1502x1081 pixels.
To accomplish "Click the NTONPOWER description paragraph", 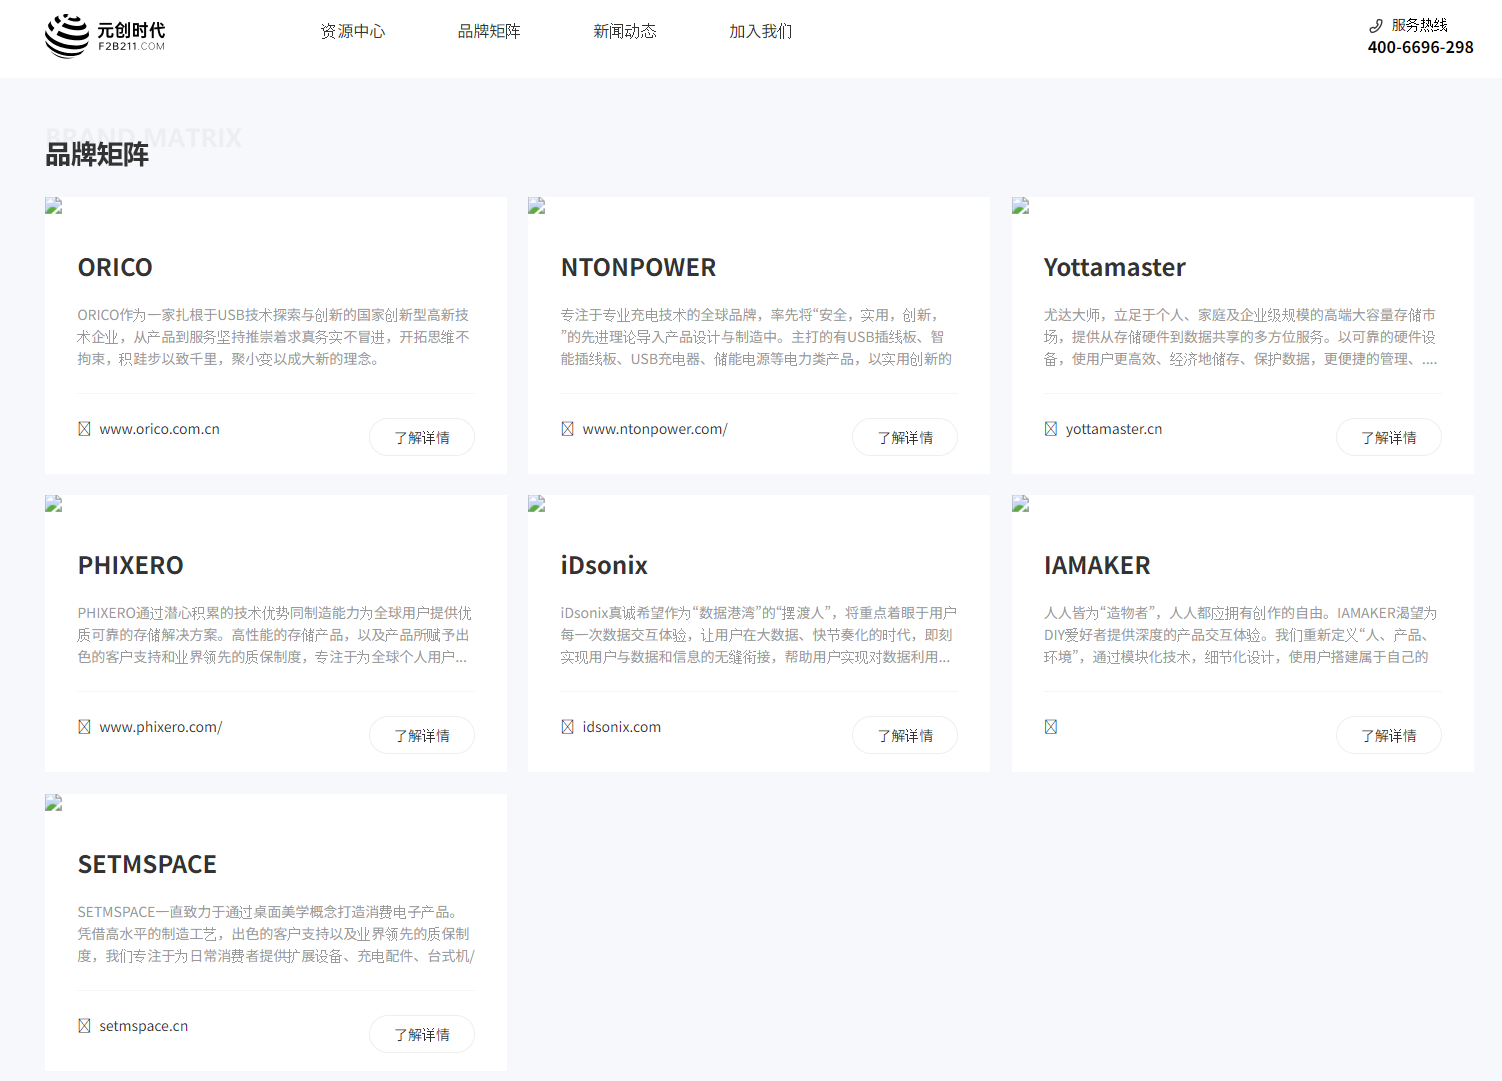I will point(758,337).
